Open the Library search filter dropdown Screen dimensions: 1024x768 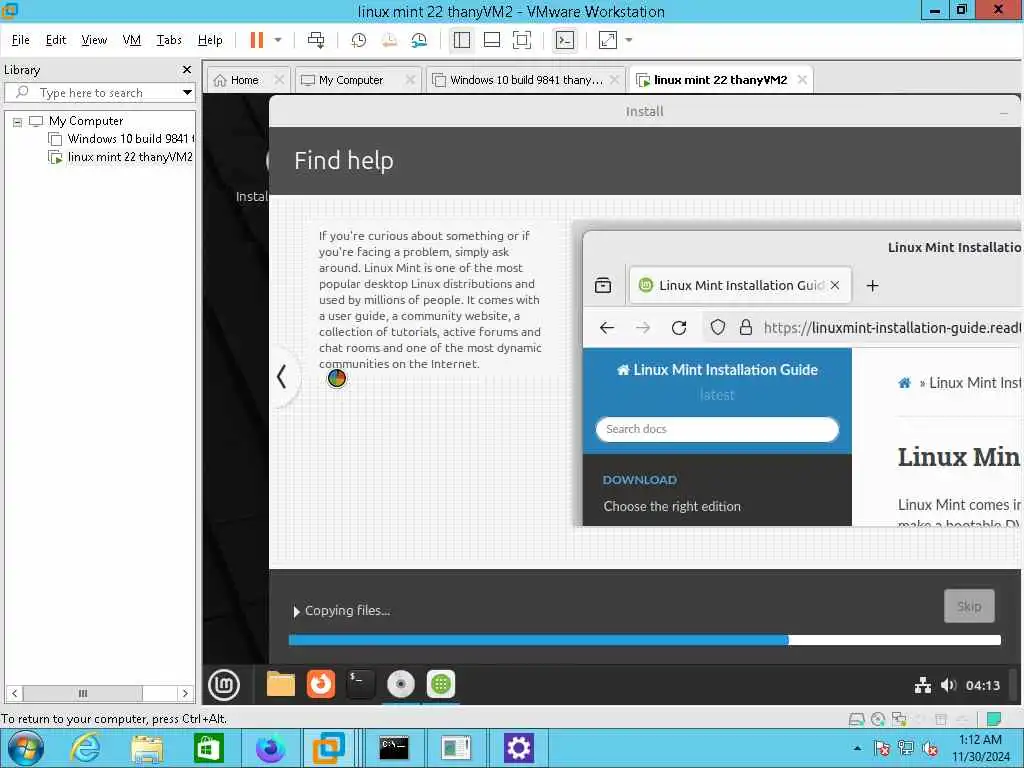click(187, 93)
